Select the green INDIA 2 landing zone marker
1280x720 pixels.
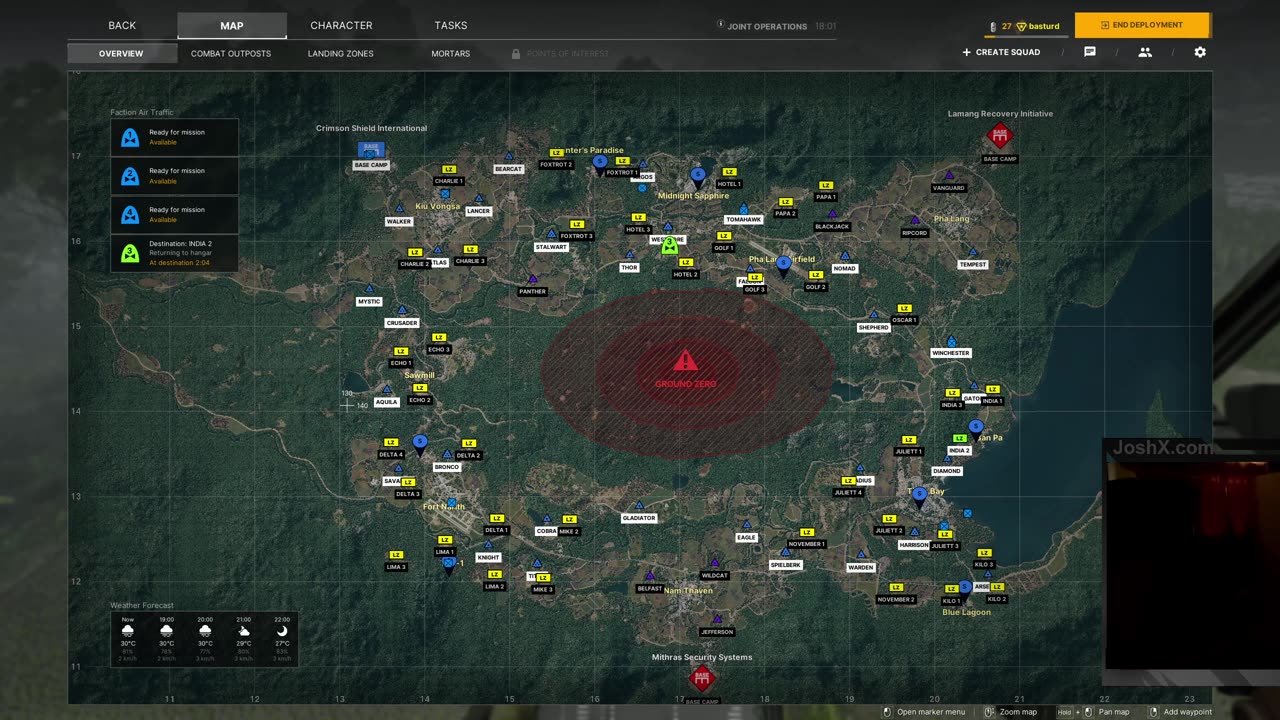coord(960,438)
